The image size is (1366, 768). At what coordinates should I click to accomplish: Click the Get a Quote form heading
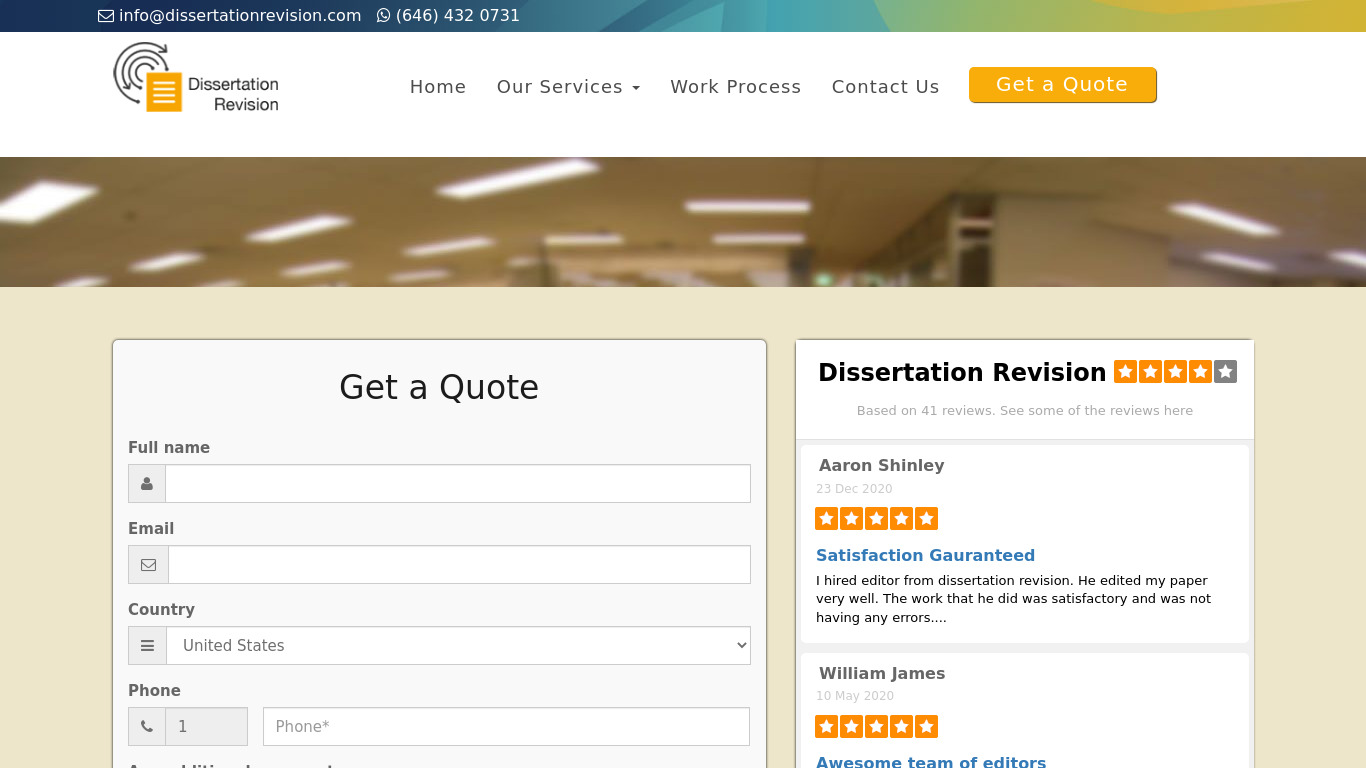click(439, 387)
